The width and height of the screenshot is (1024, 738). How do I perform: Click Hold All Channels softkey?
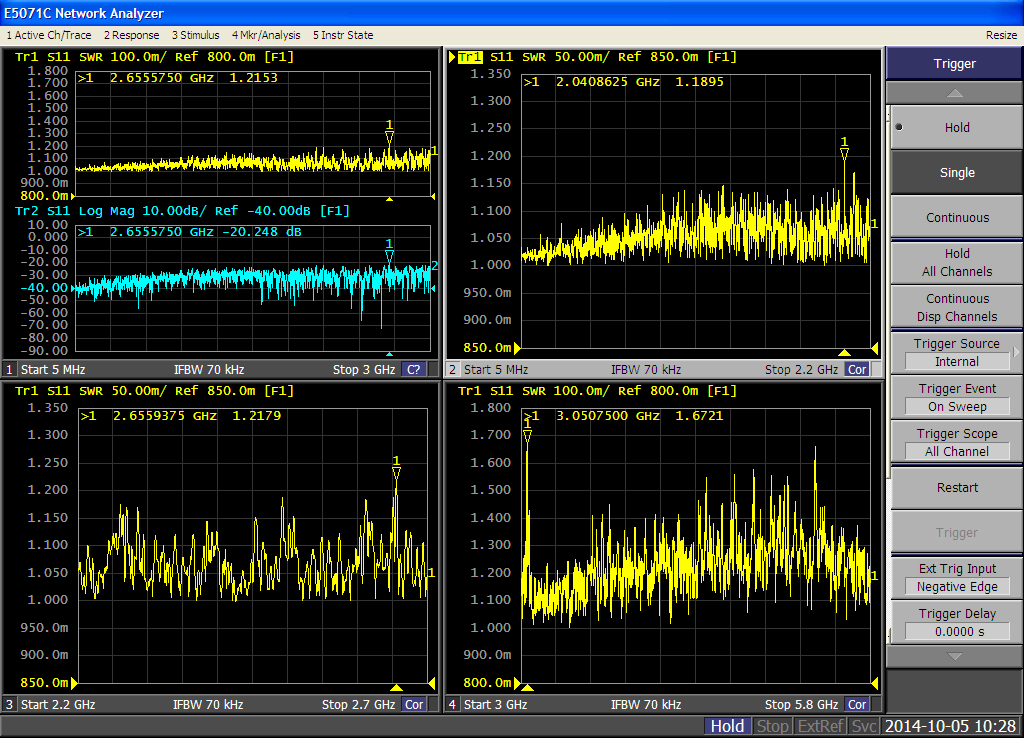click(x=956, y=263)
